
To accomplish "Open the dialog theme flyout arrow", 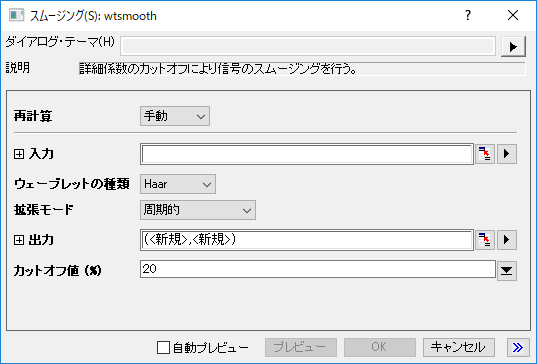I will pyautogui.click(x=513, y=47).
